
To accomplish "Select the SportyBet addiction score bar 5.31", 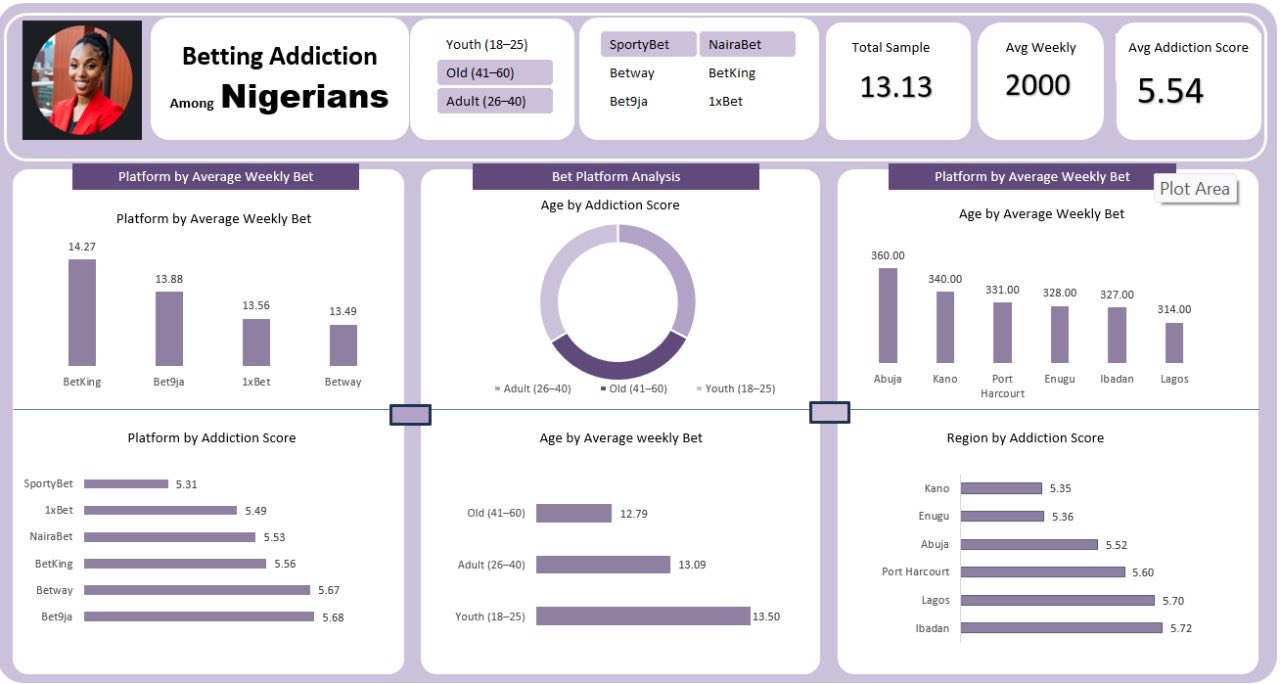I will click(x=126, y=484).
